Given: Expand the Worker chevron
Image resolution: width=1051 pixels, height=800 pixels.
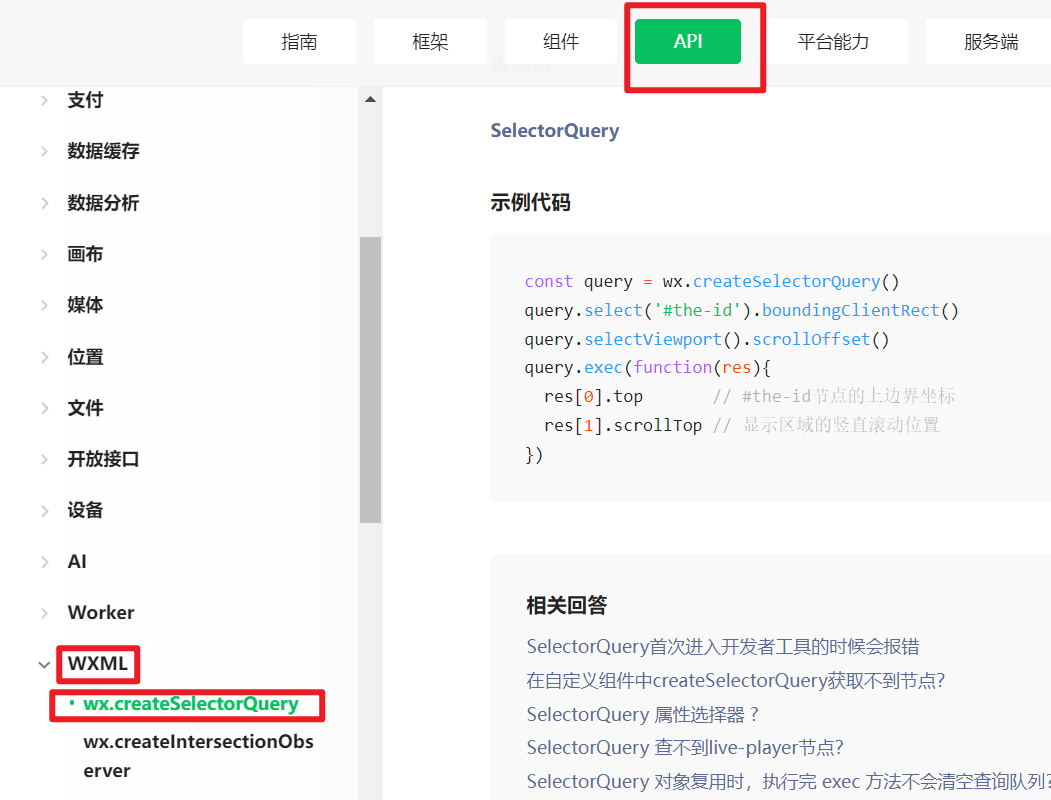Looking at the screenshot, I should tap(44, 613).
